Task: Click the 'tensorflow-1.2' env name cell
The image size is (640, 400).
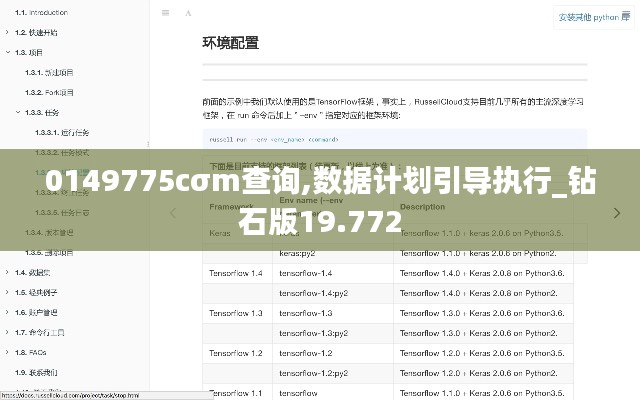Action: point(333,353)
